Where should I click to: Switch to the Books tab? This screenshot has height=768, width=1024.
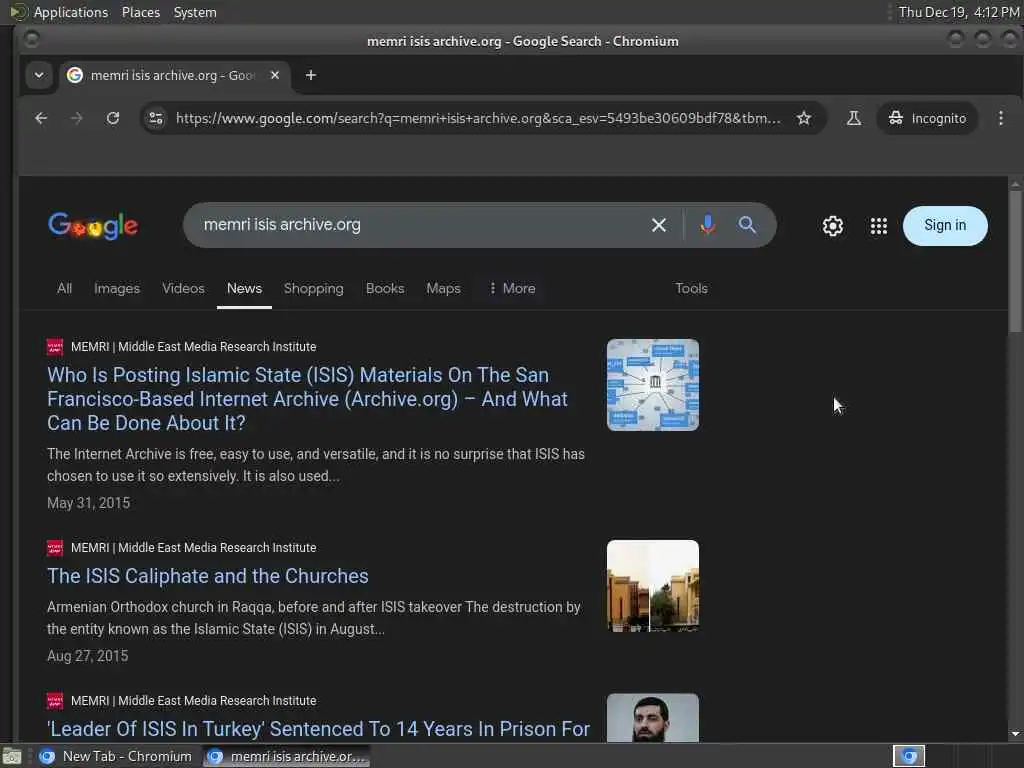click(385, 288)
